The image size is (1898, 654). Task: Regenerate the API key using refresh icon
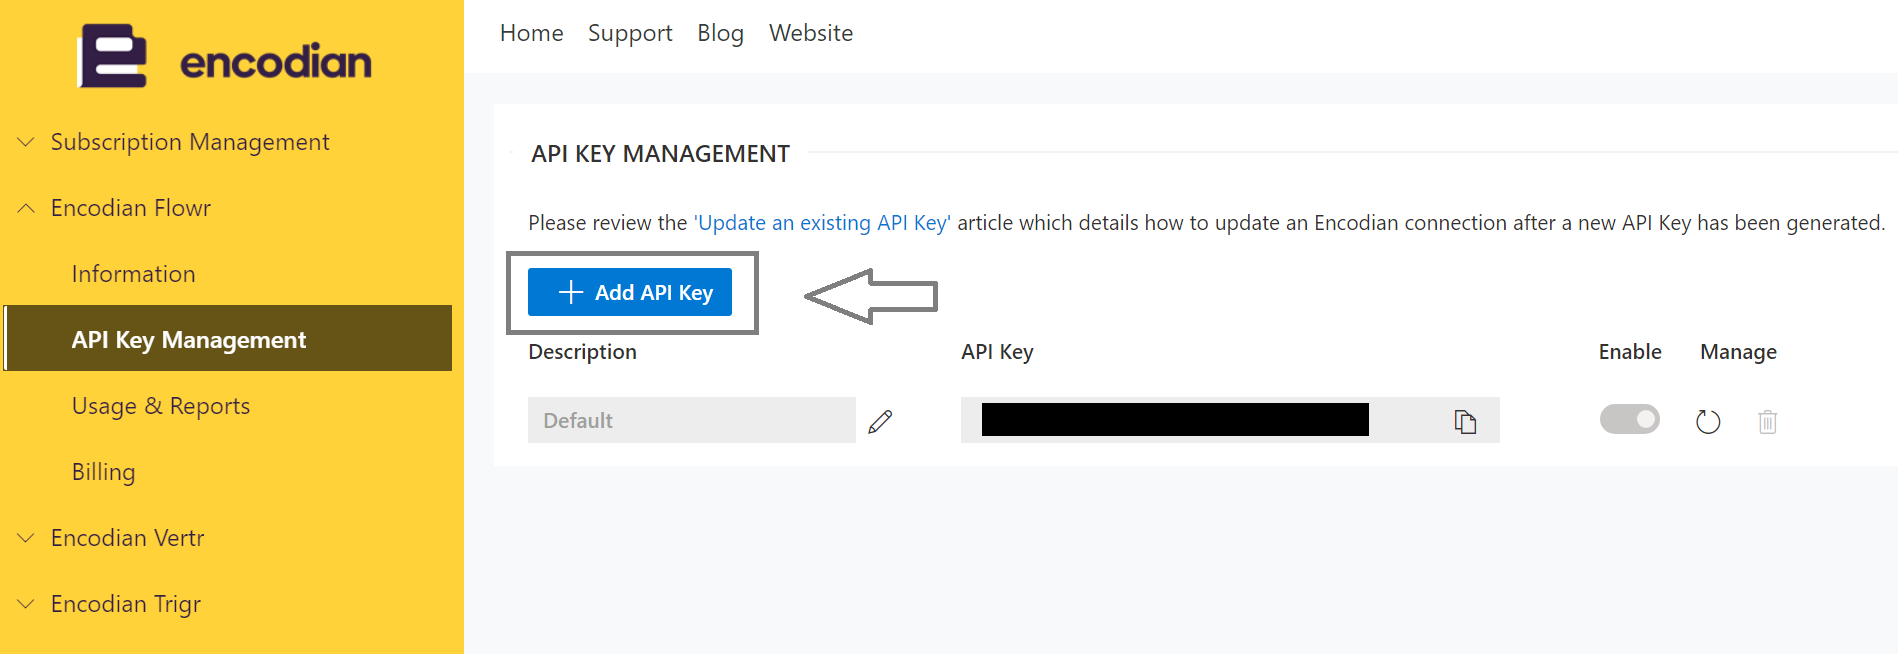(x=1708, y=422)
